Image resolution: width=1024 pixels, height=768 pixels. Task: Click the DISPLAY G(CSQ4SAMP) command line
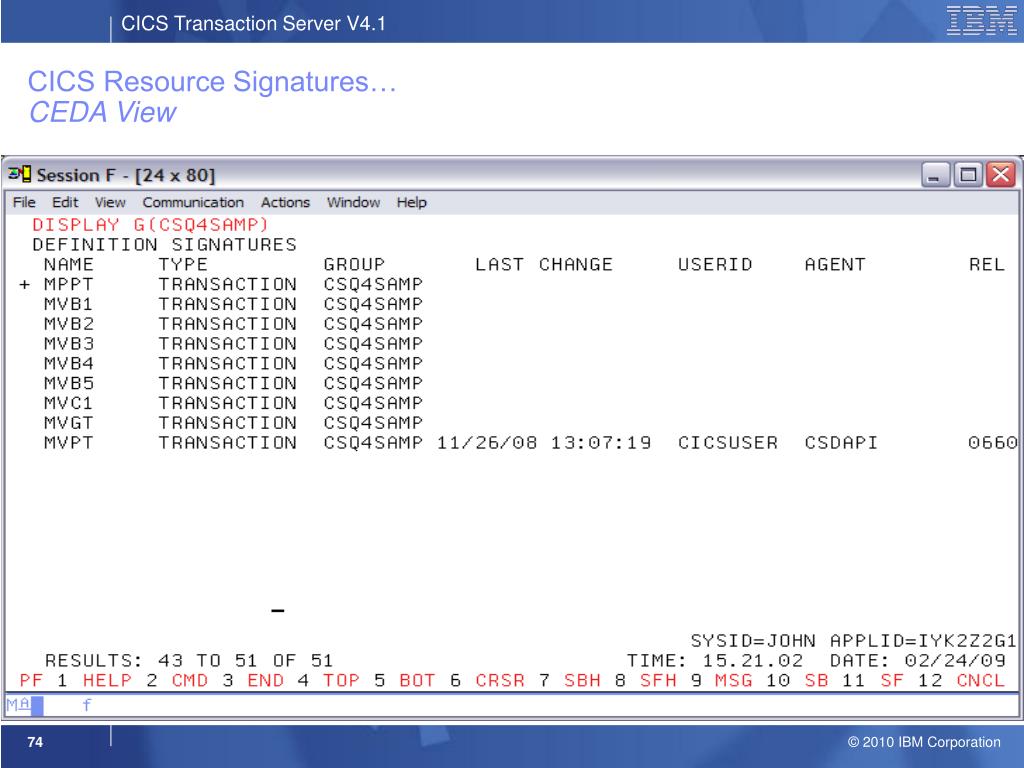pos(150,225)
